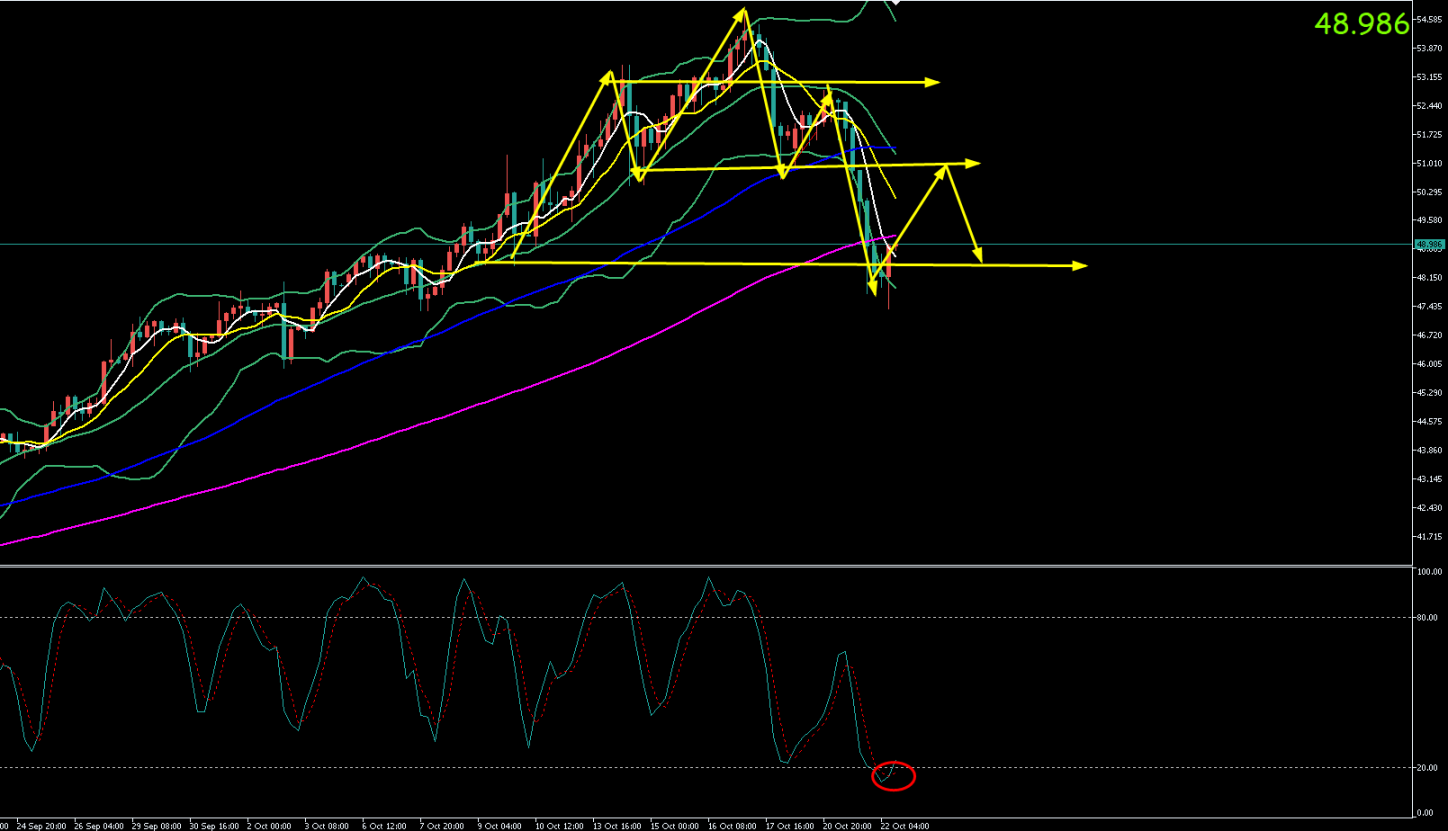
Task: Click the 46.720 price axis label
Action: pos(1428,335)
